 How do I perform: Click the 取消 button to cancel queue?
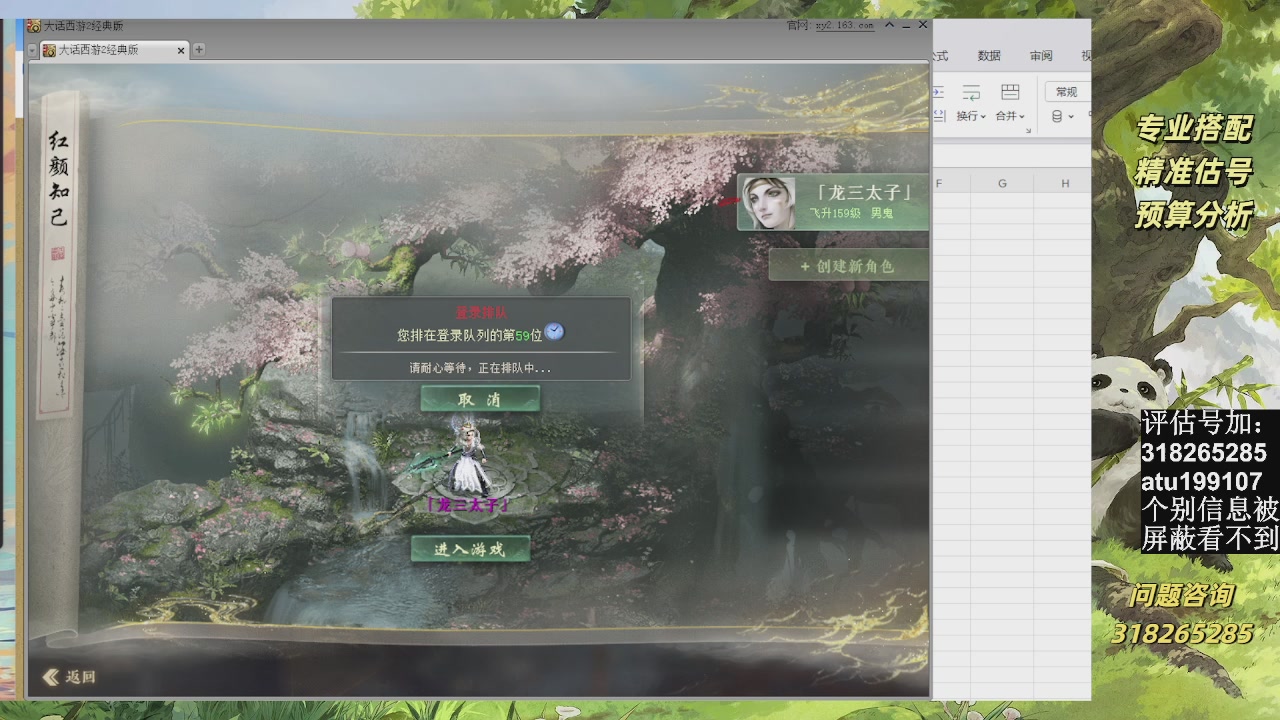click(x=480, y=399)
